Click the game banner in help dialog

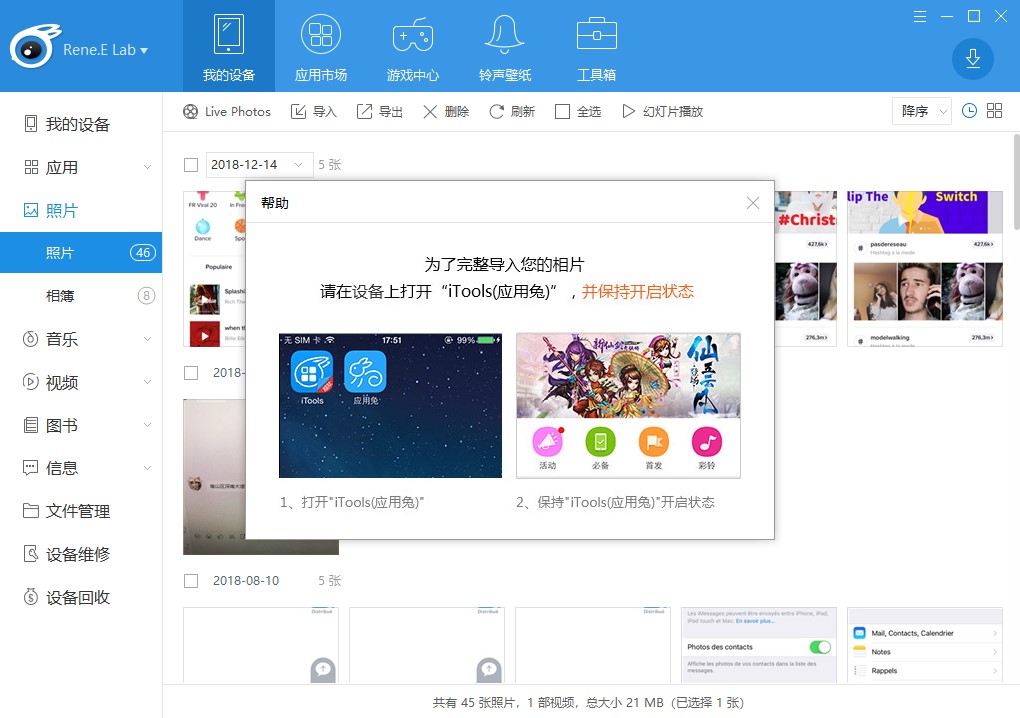coord(628,376)
